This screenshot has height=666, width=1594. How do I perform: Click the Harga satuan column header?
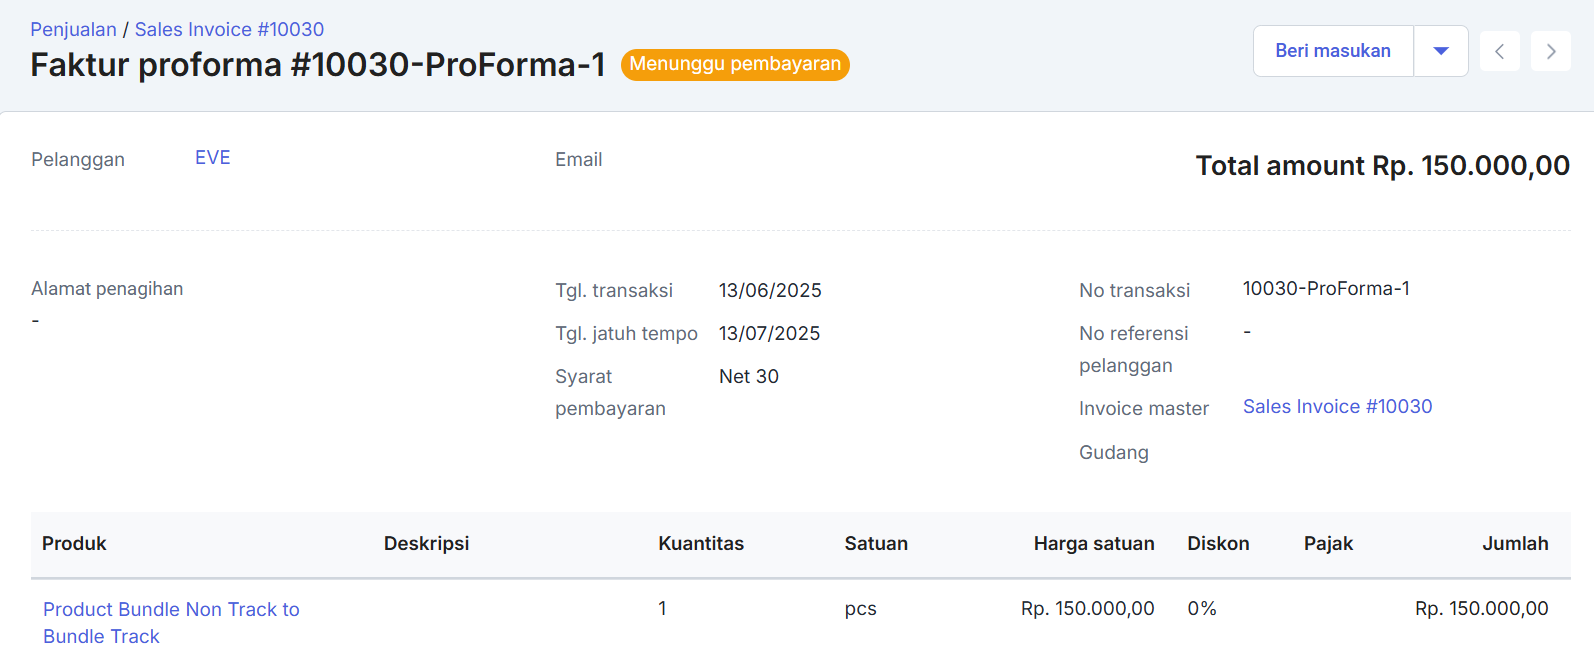point(1093,544)
